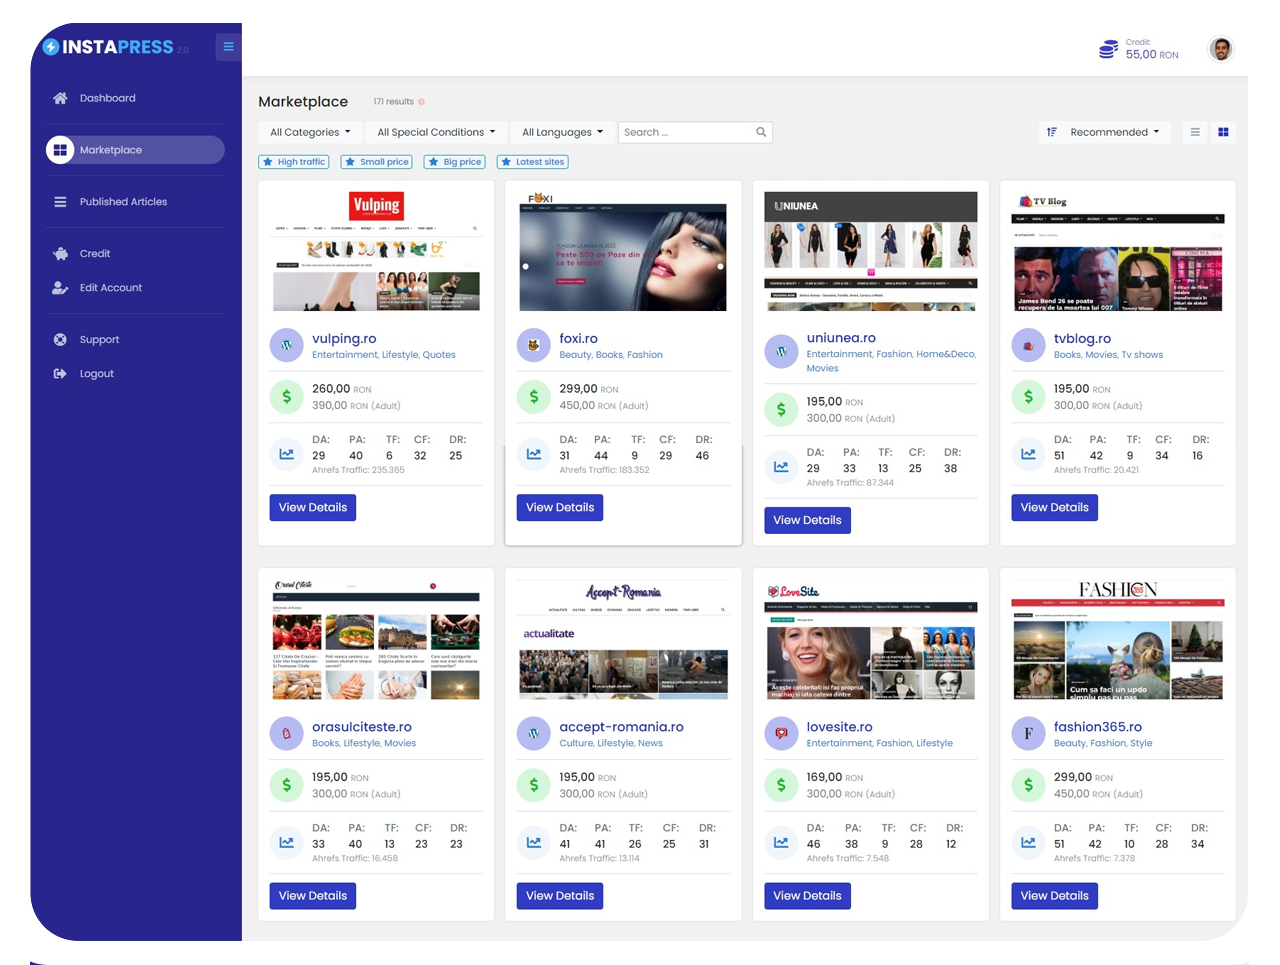
Task: Switch to grid view layout
Action: coord(1223,132)
